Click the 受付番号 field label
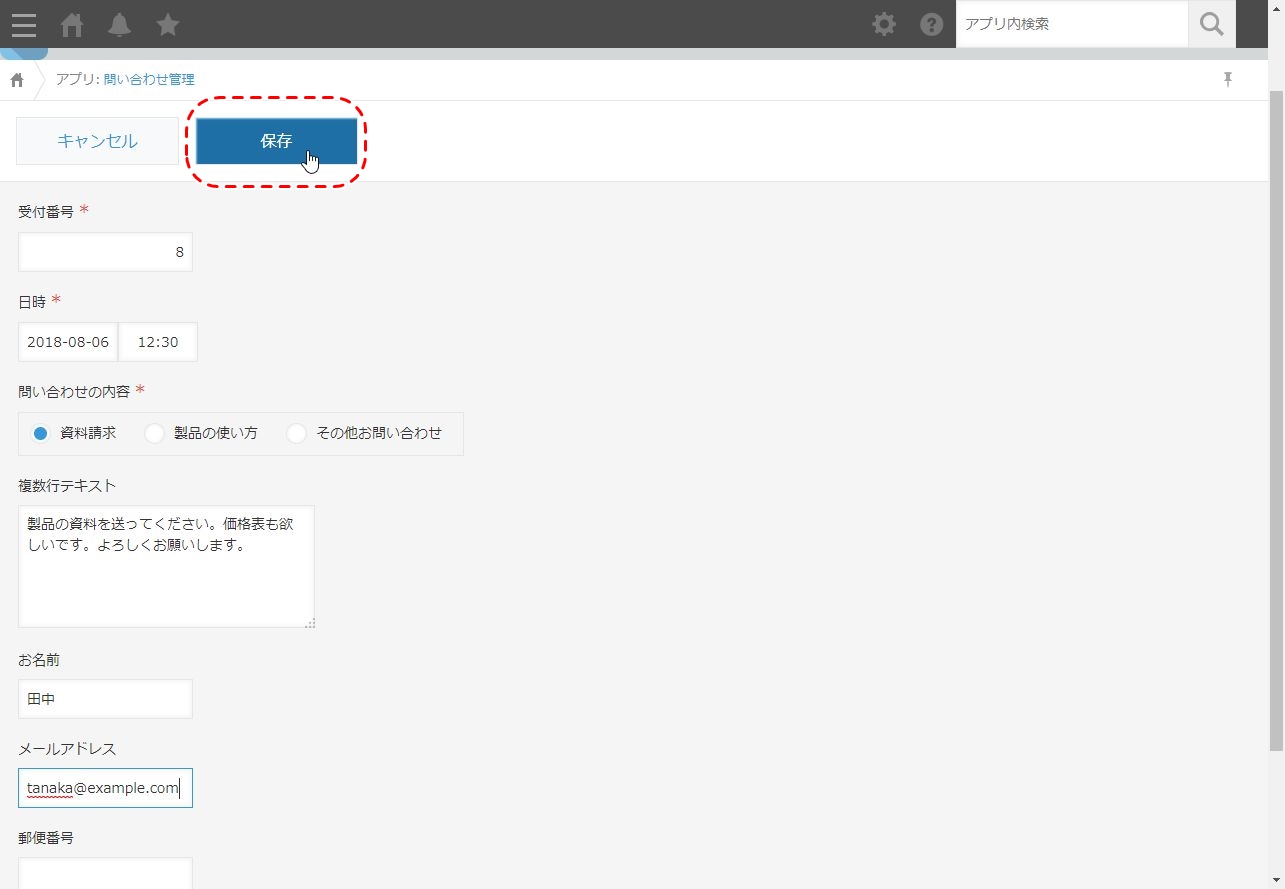This screenshot has height=889, width=1285. pos(46,212)
